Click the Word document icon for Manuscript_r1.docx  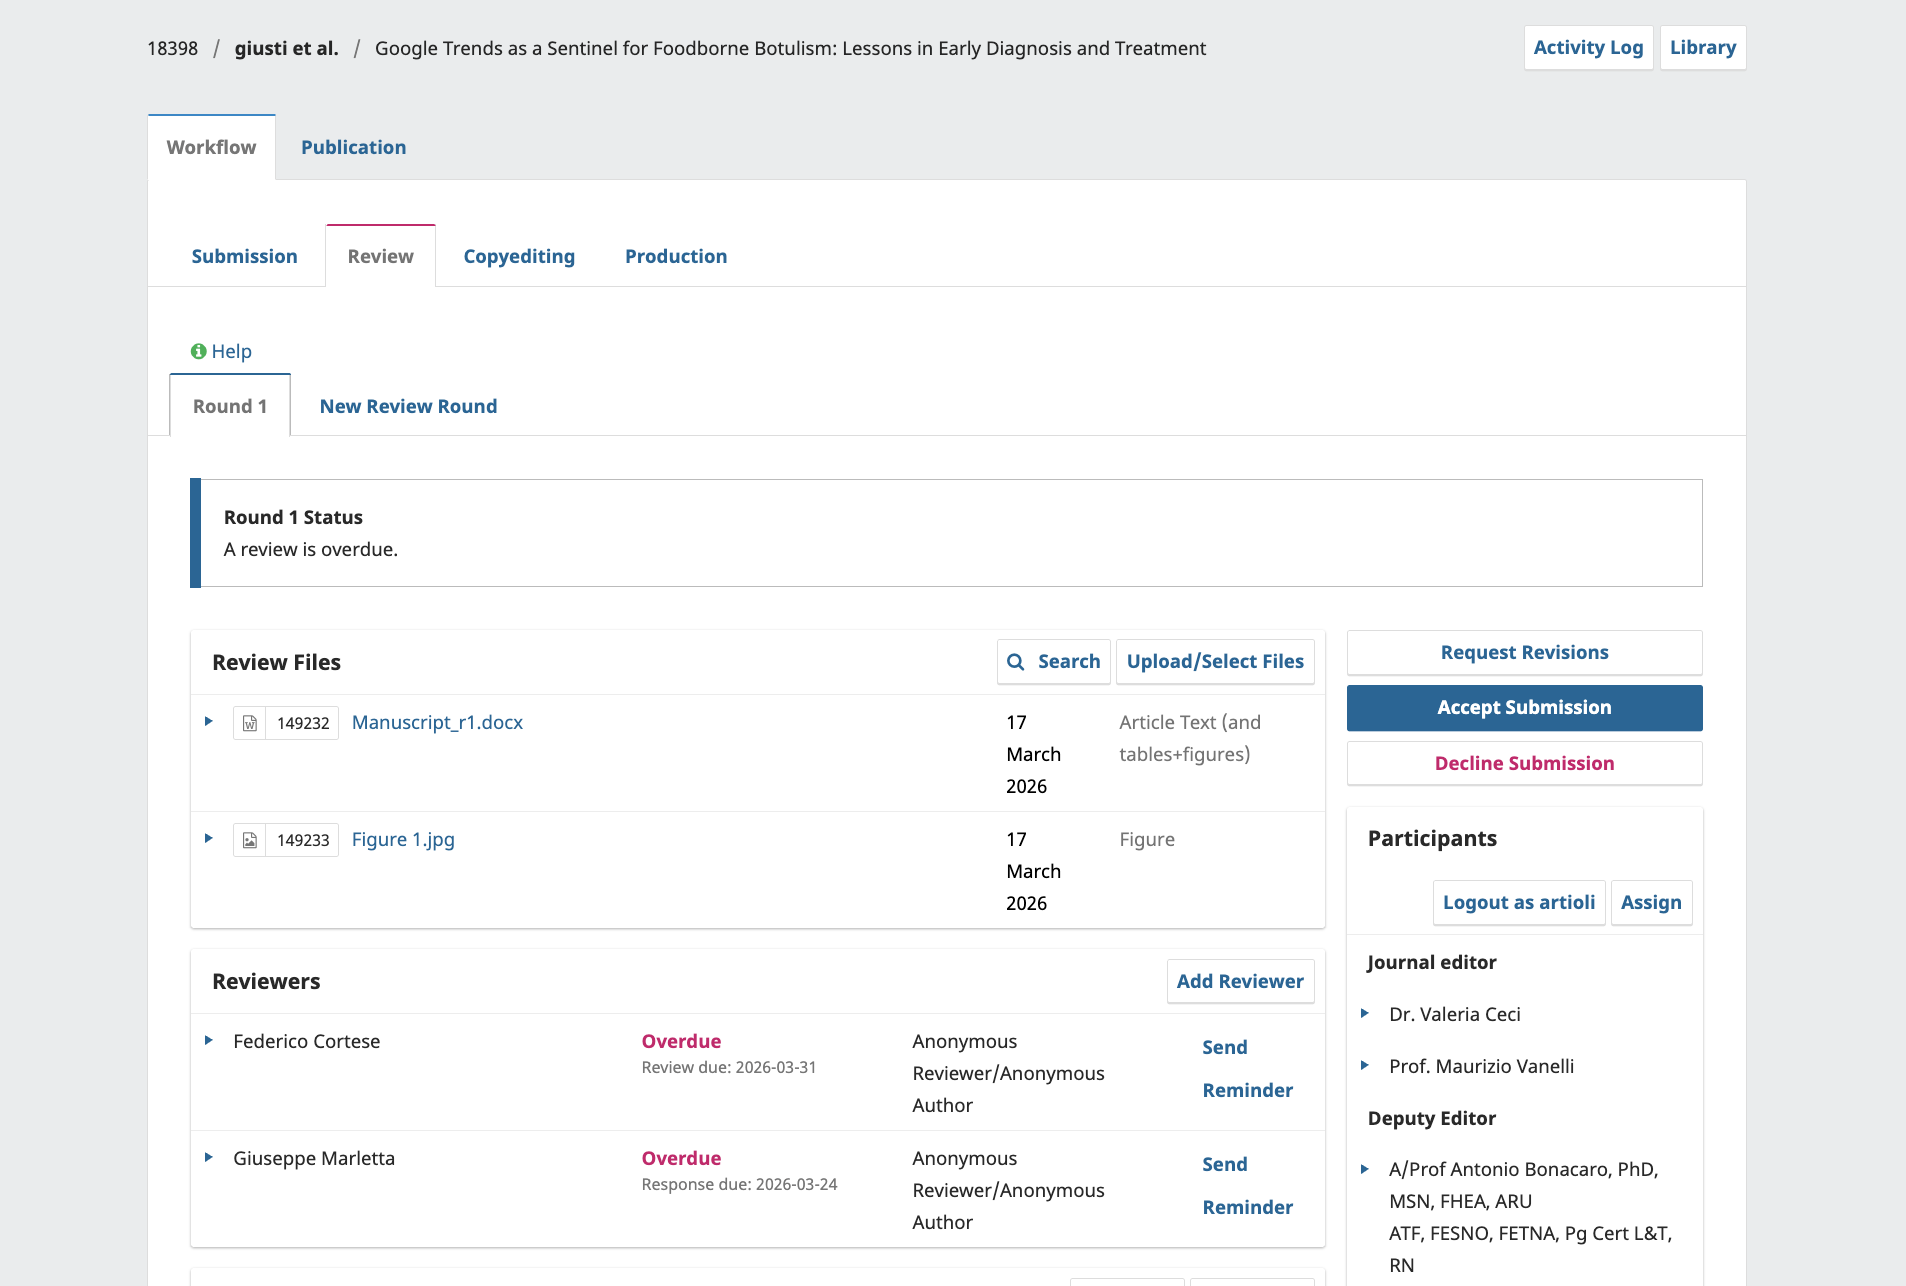coord(250,723)
